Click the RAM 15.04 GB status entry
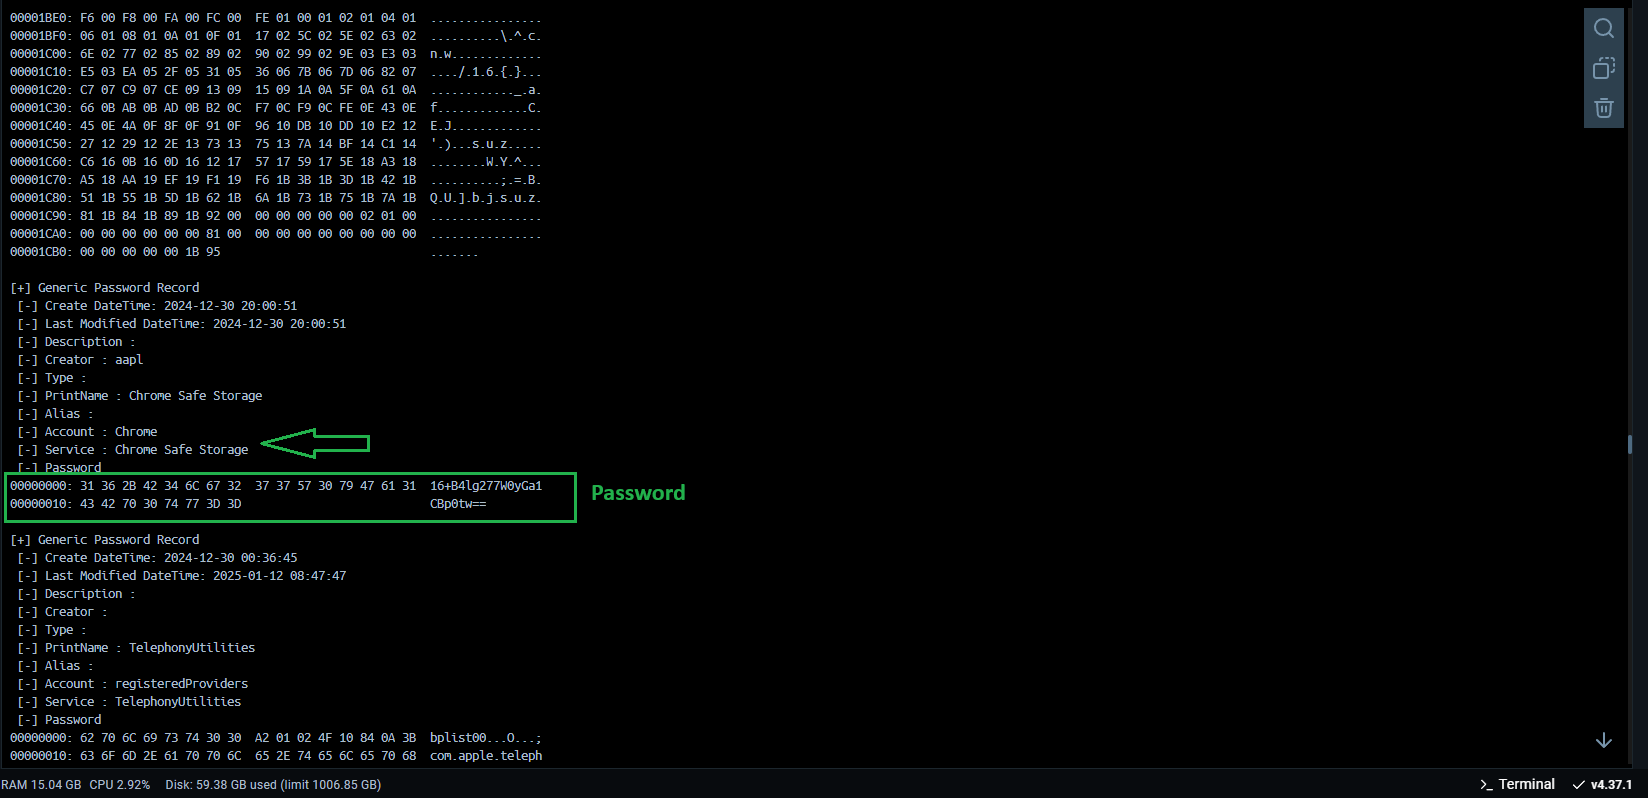This screenshot has width=1648, height=798. (41, 785)
